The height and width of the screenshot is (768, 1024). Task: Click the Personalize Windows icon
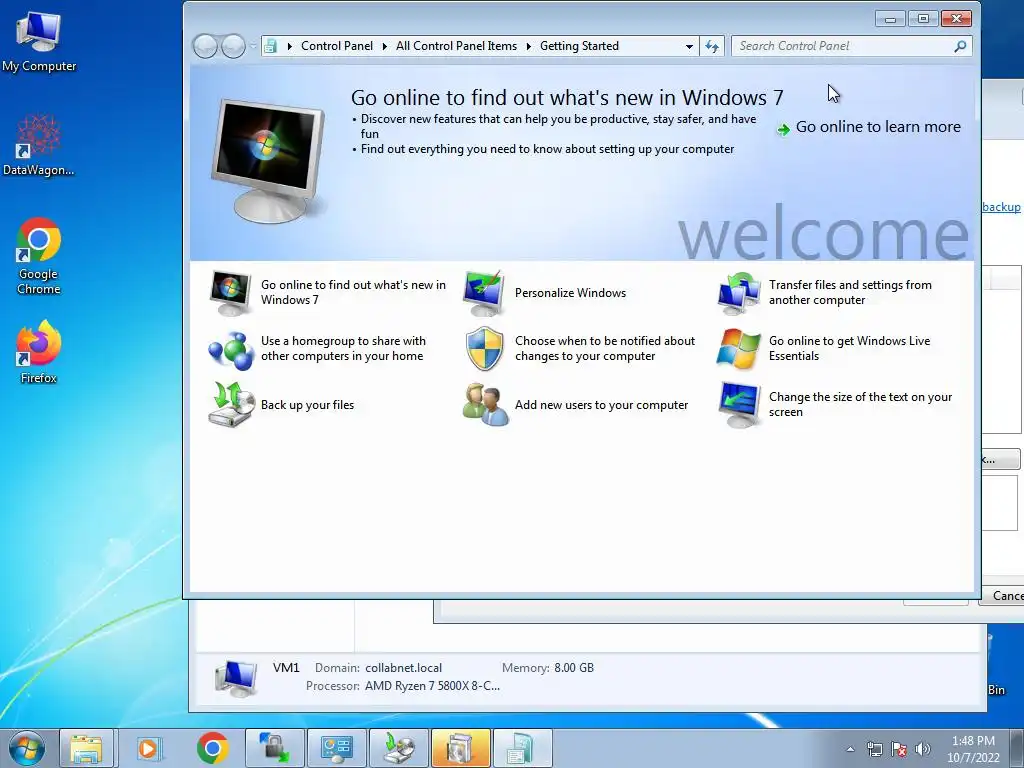[483, 293]
